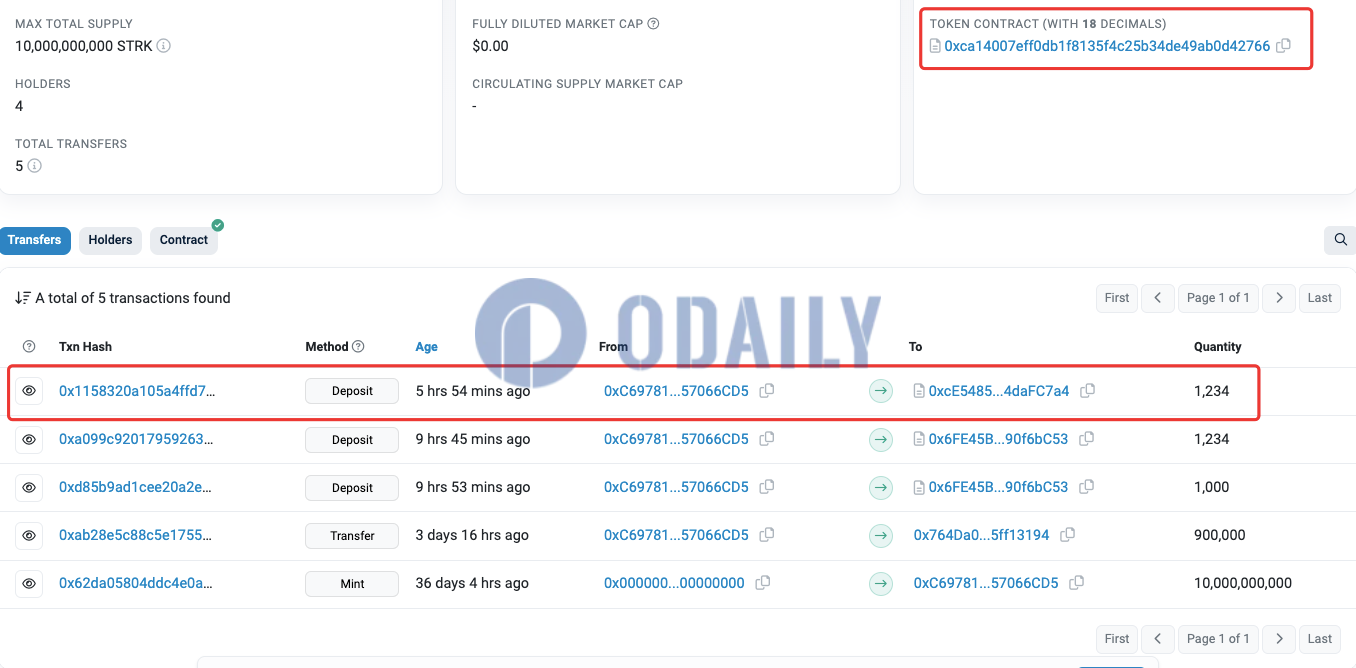
Task: Copy From address in 0xa099c920 row
Action: [x=767, y=439]
